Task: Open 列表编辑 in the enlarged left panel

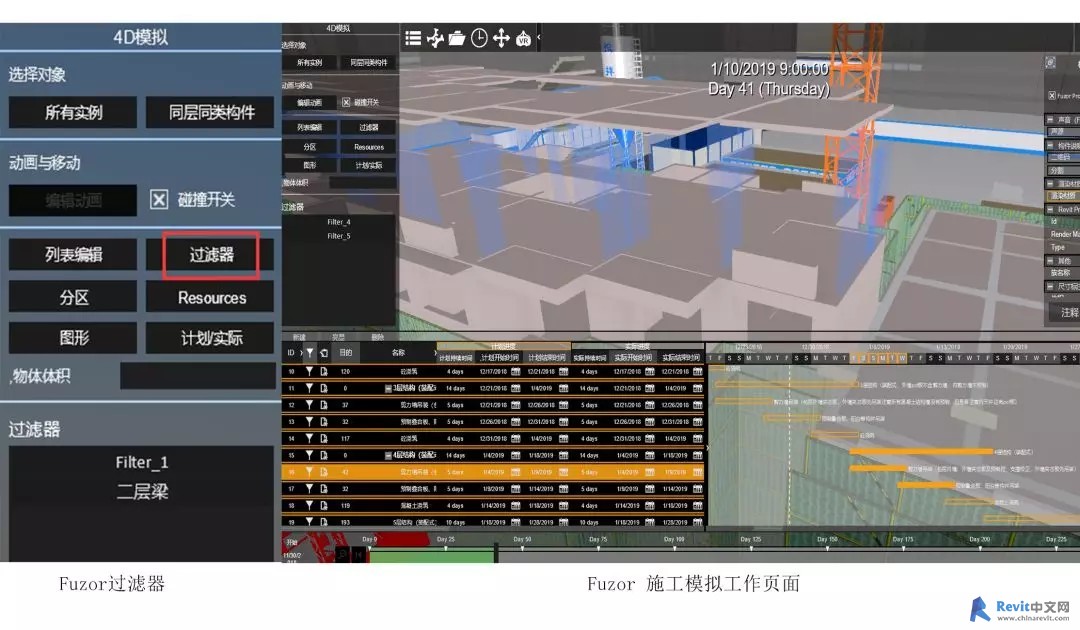Action: click(73, 255)
